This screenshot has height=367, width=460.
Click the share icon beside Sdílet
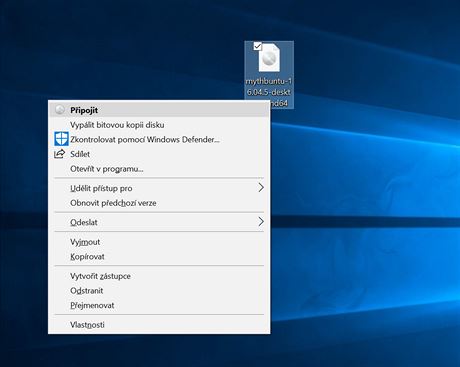[59, 154]
